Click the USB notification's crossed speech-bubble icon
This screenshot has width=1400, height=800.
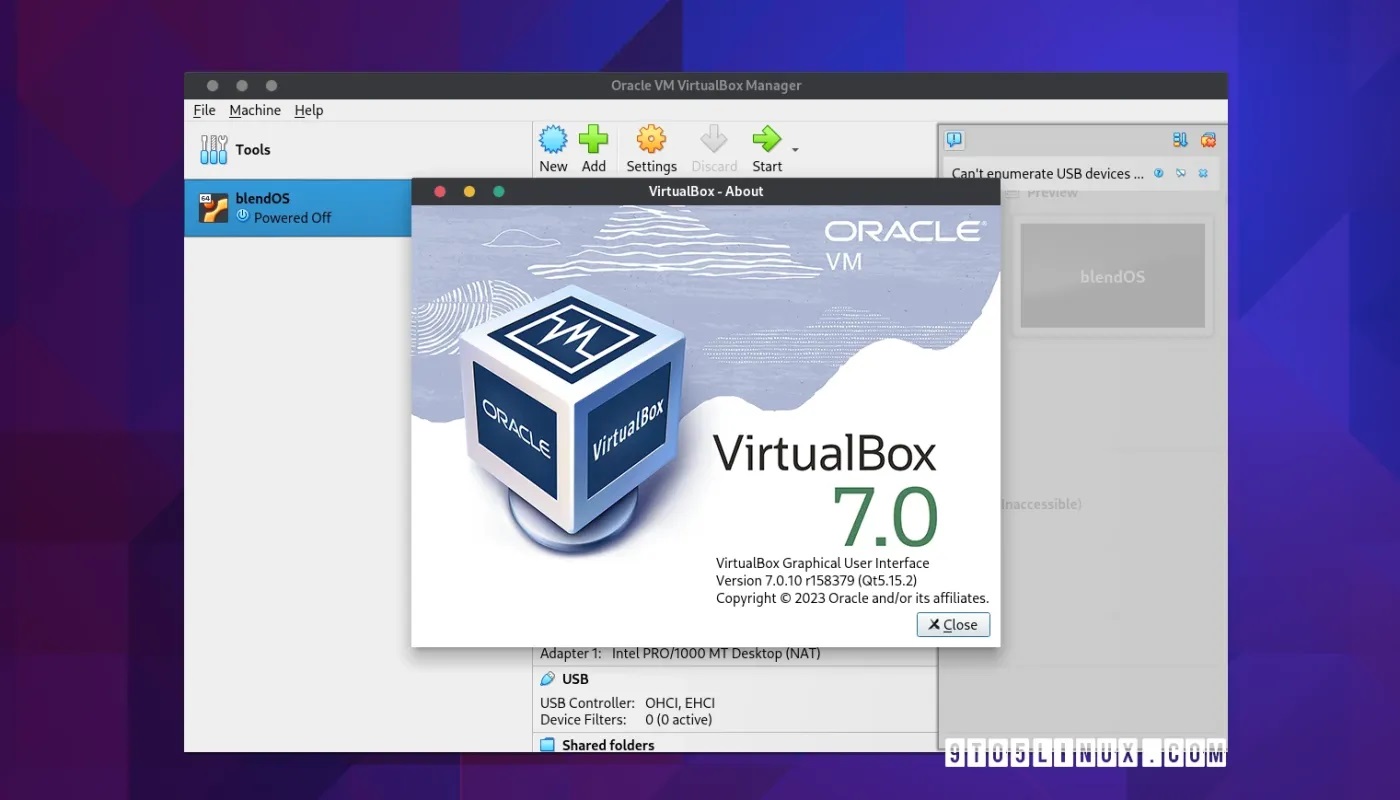1181,173
